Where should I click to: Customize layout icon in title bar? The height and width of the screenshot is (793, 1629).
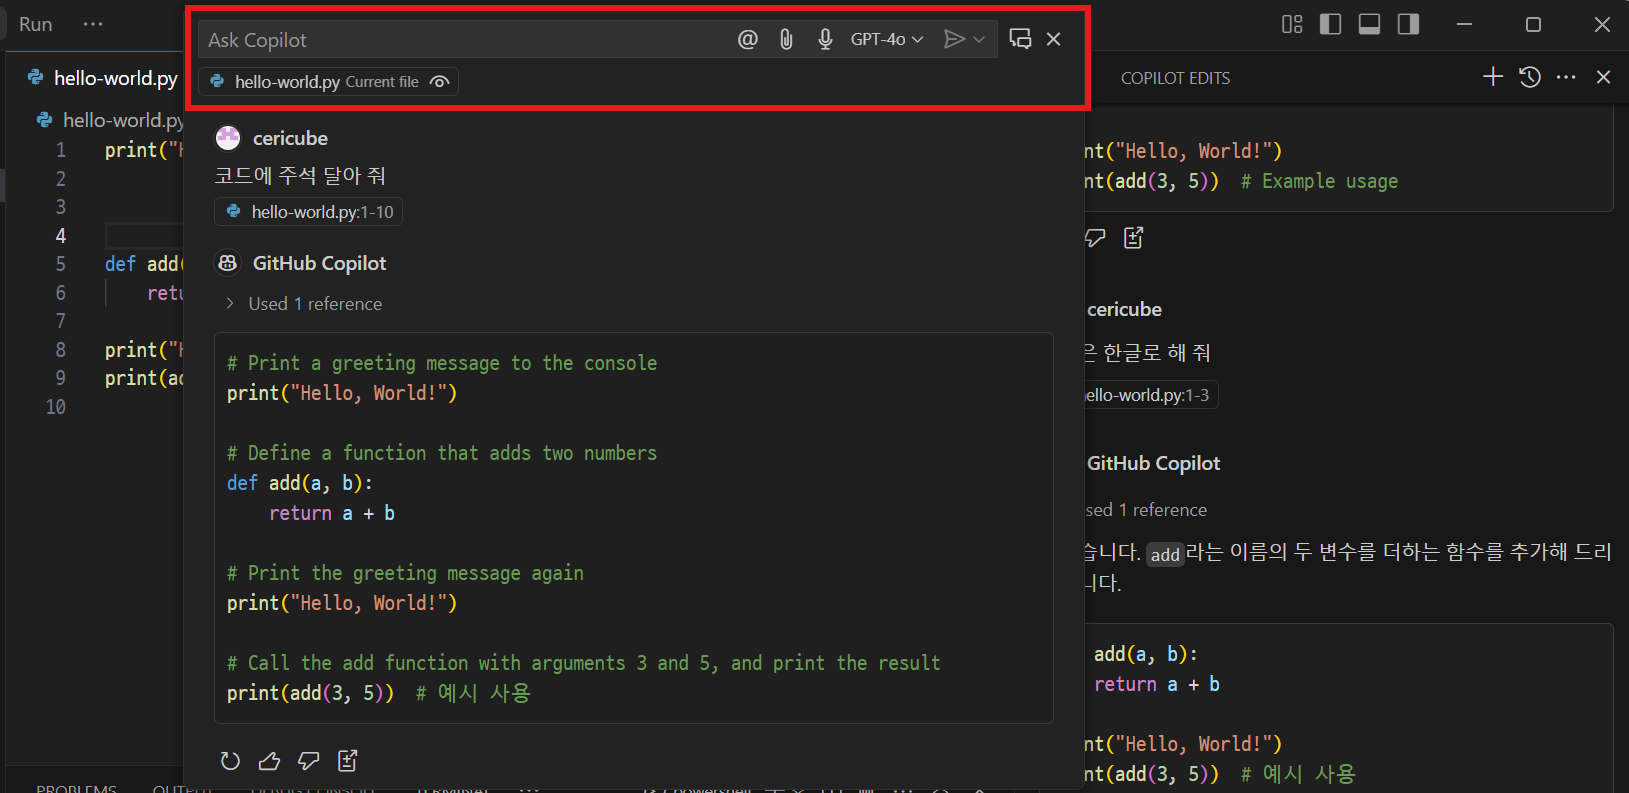[1292, 24]
